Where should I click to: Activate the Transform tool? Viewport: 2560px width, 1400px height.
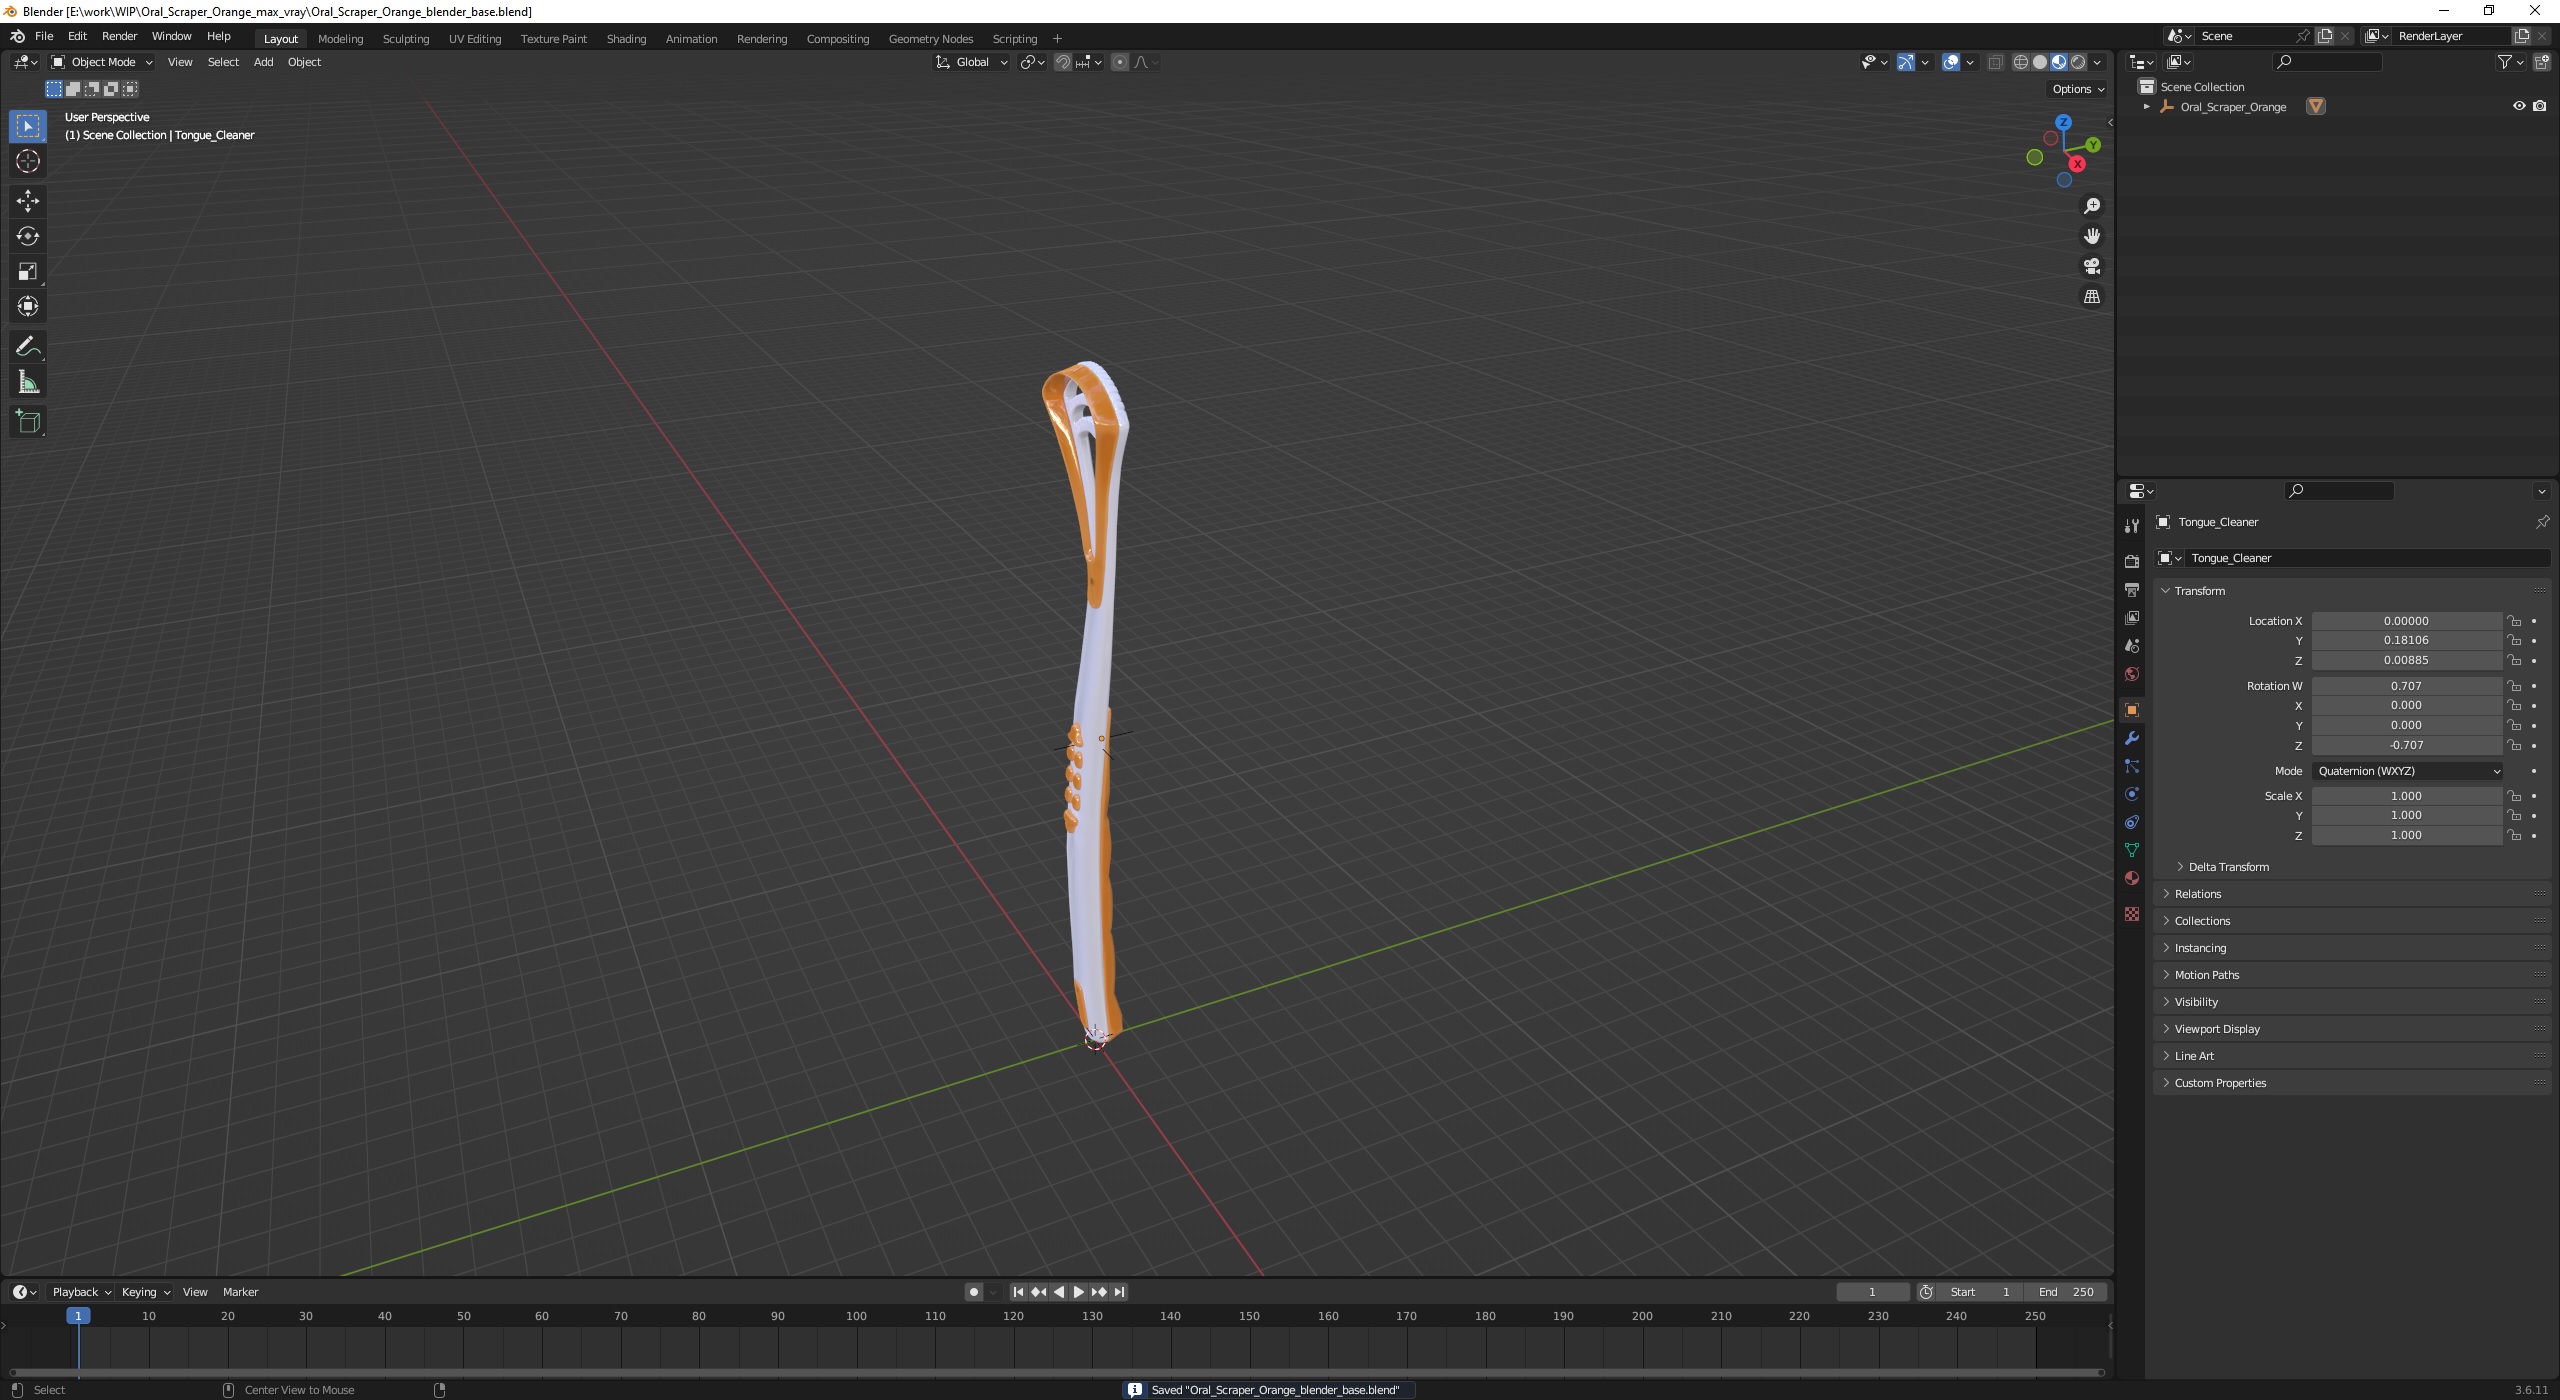pyautogui.click(x=28, y=306)
